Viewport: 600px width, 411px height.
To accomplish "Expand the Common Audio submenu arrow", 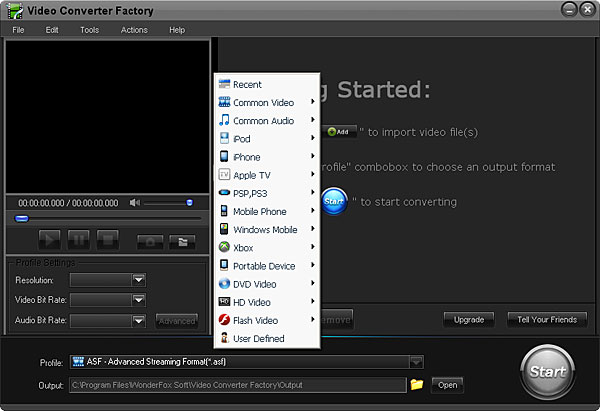I will pyautogui.click(x=313, y=120).
